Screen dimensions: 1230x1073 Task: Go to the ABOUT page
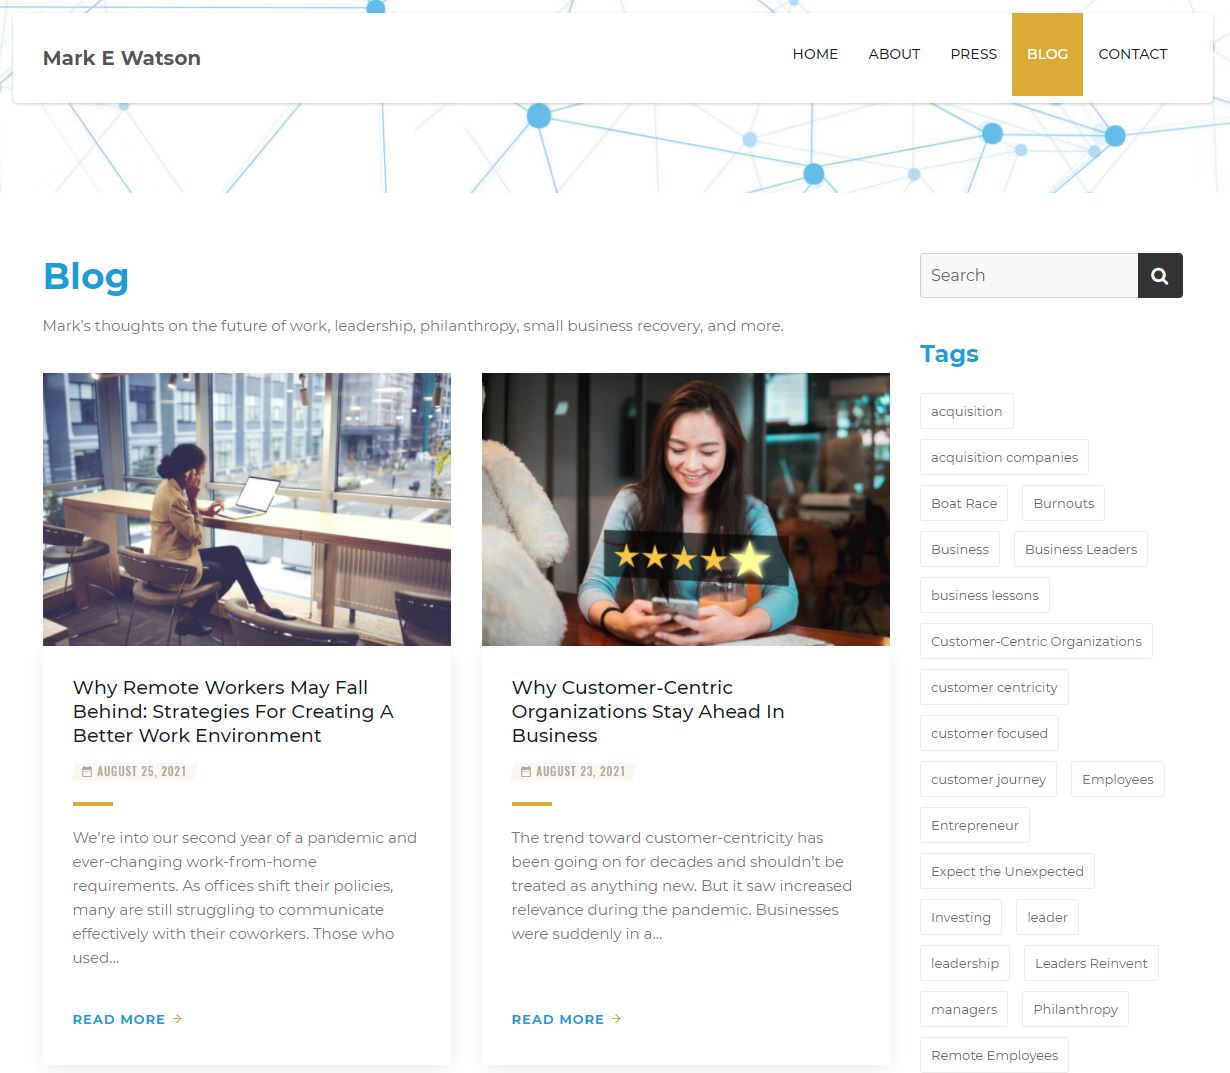(x=893, y=54)
